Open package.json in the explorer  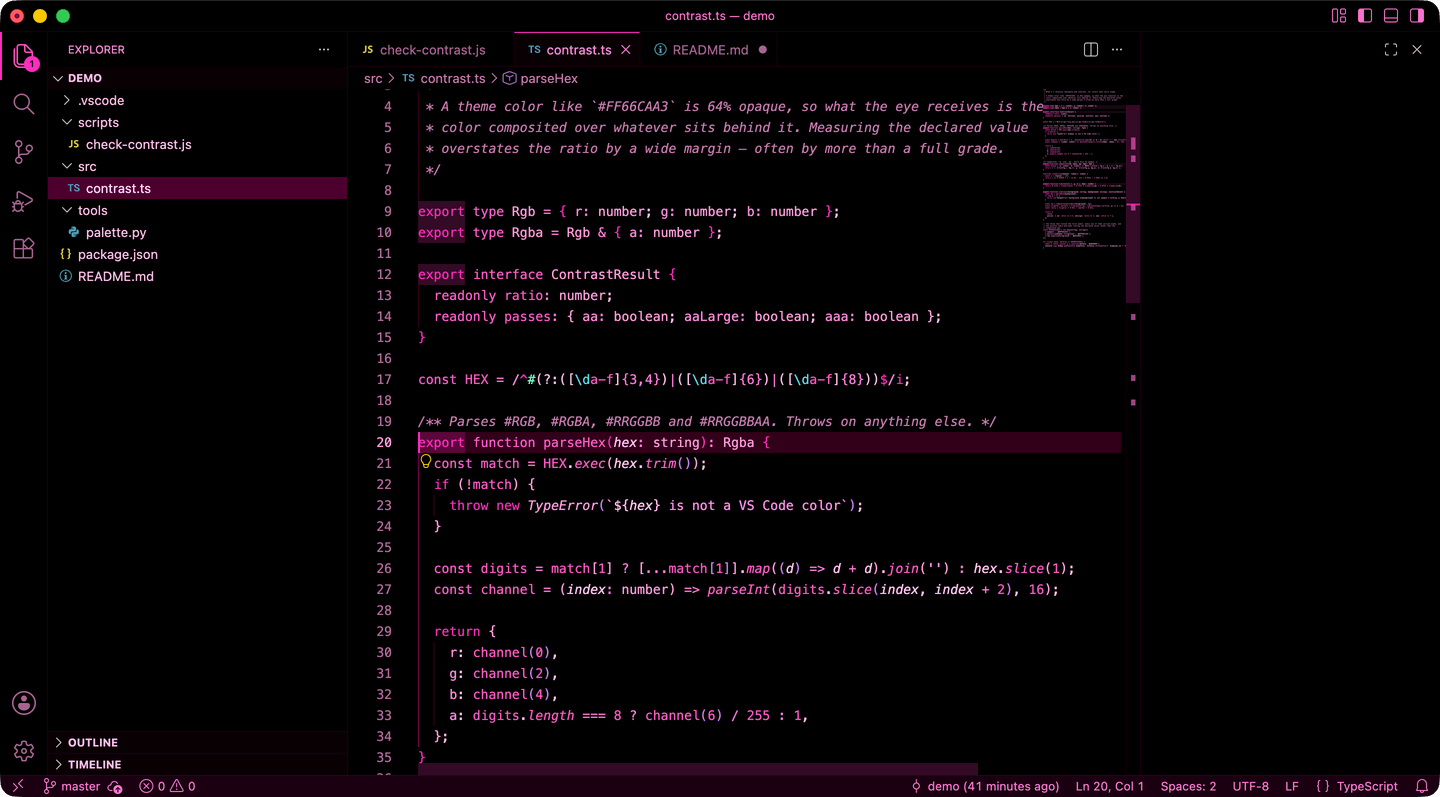pos(197,254)
